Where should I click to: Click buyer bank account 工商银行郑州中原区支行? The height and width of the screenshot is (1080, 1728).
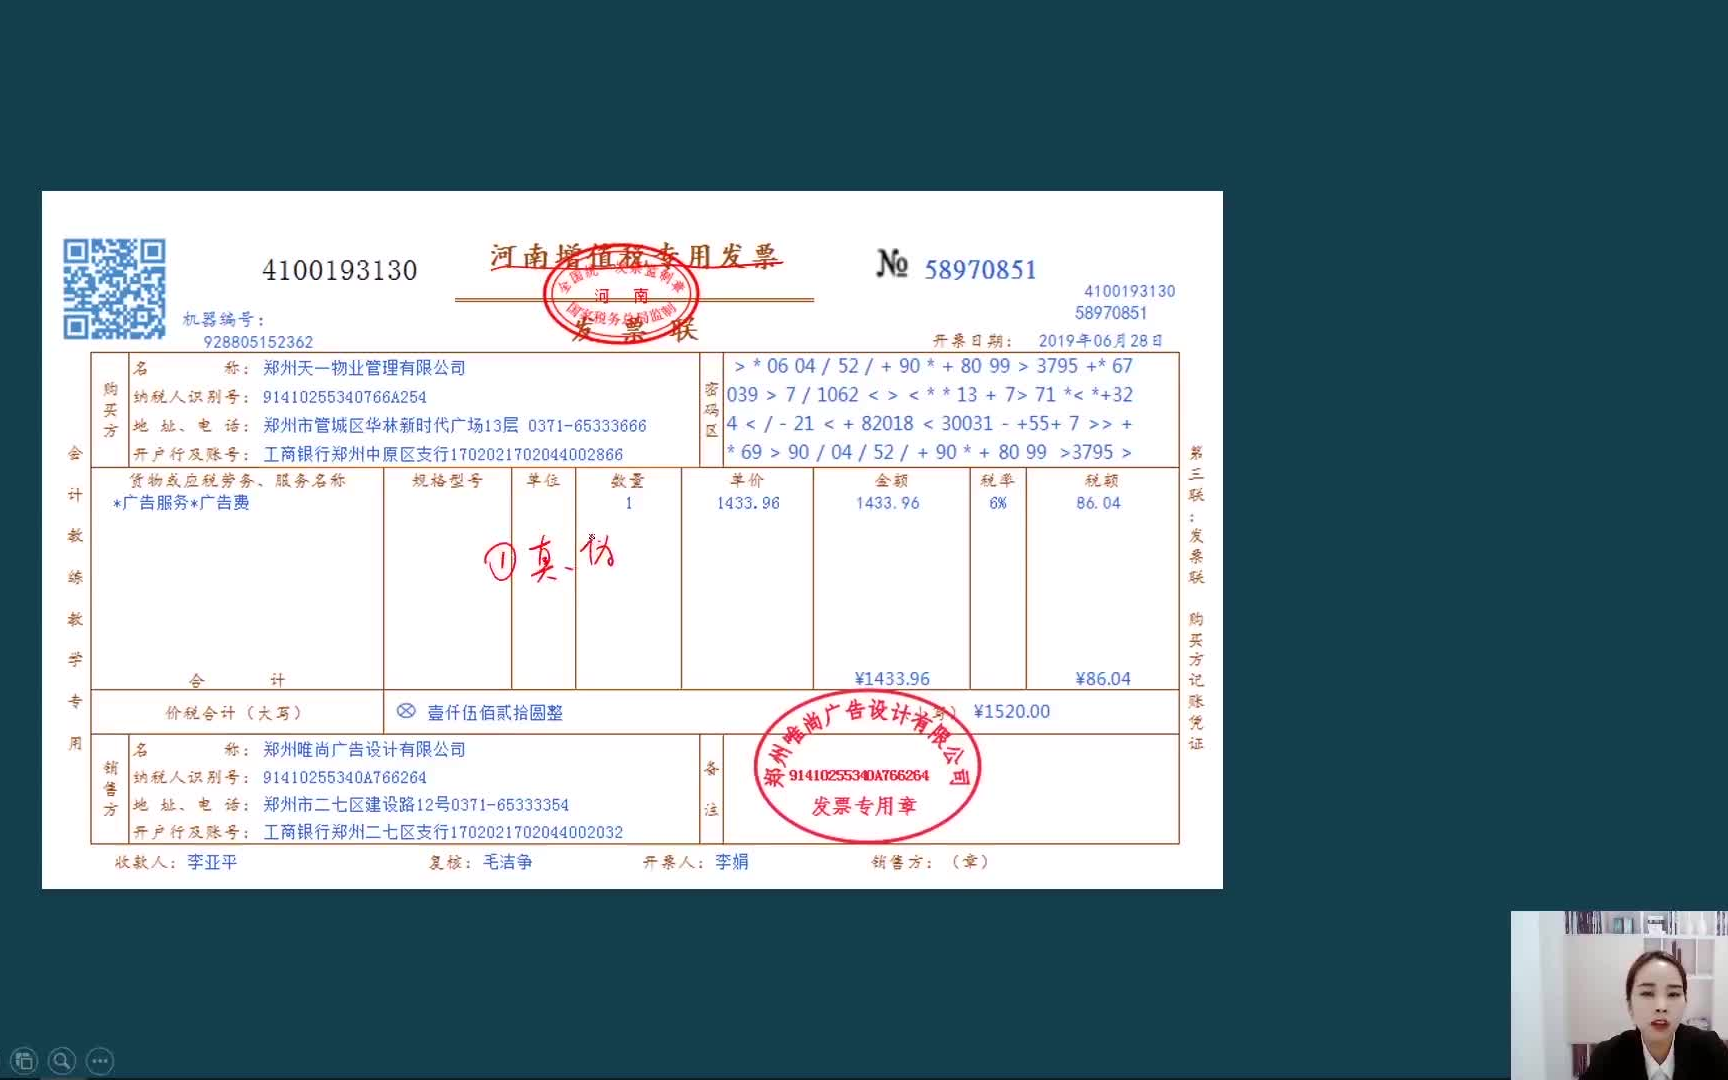(x=356, y=454)
